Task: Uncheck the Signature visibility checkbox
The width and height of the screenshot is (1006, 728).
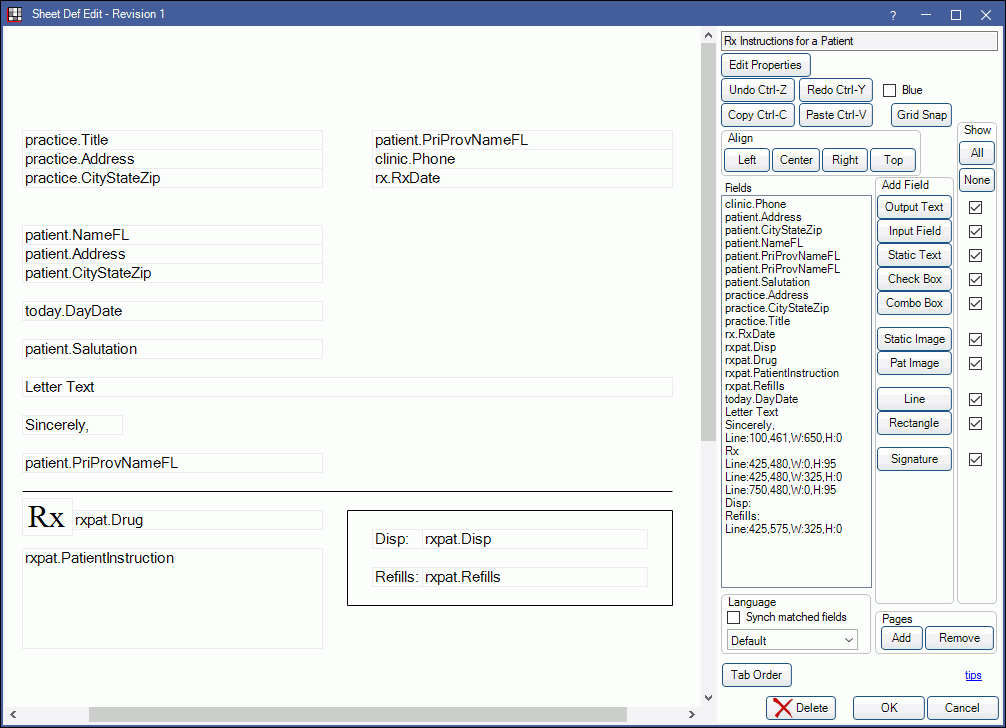Action: pos(976,459)
